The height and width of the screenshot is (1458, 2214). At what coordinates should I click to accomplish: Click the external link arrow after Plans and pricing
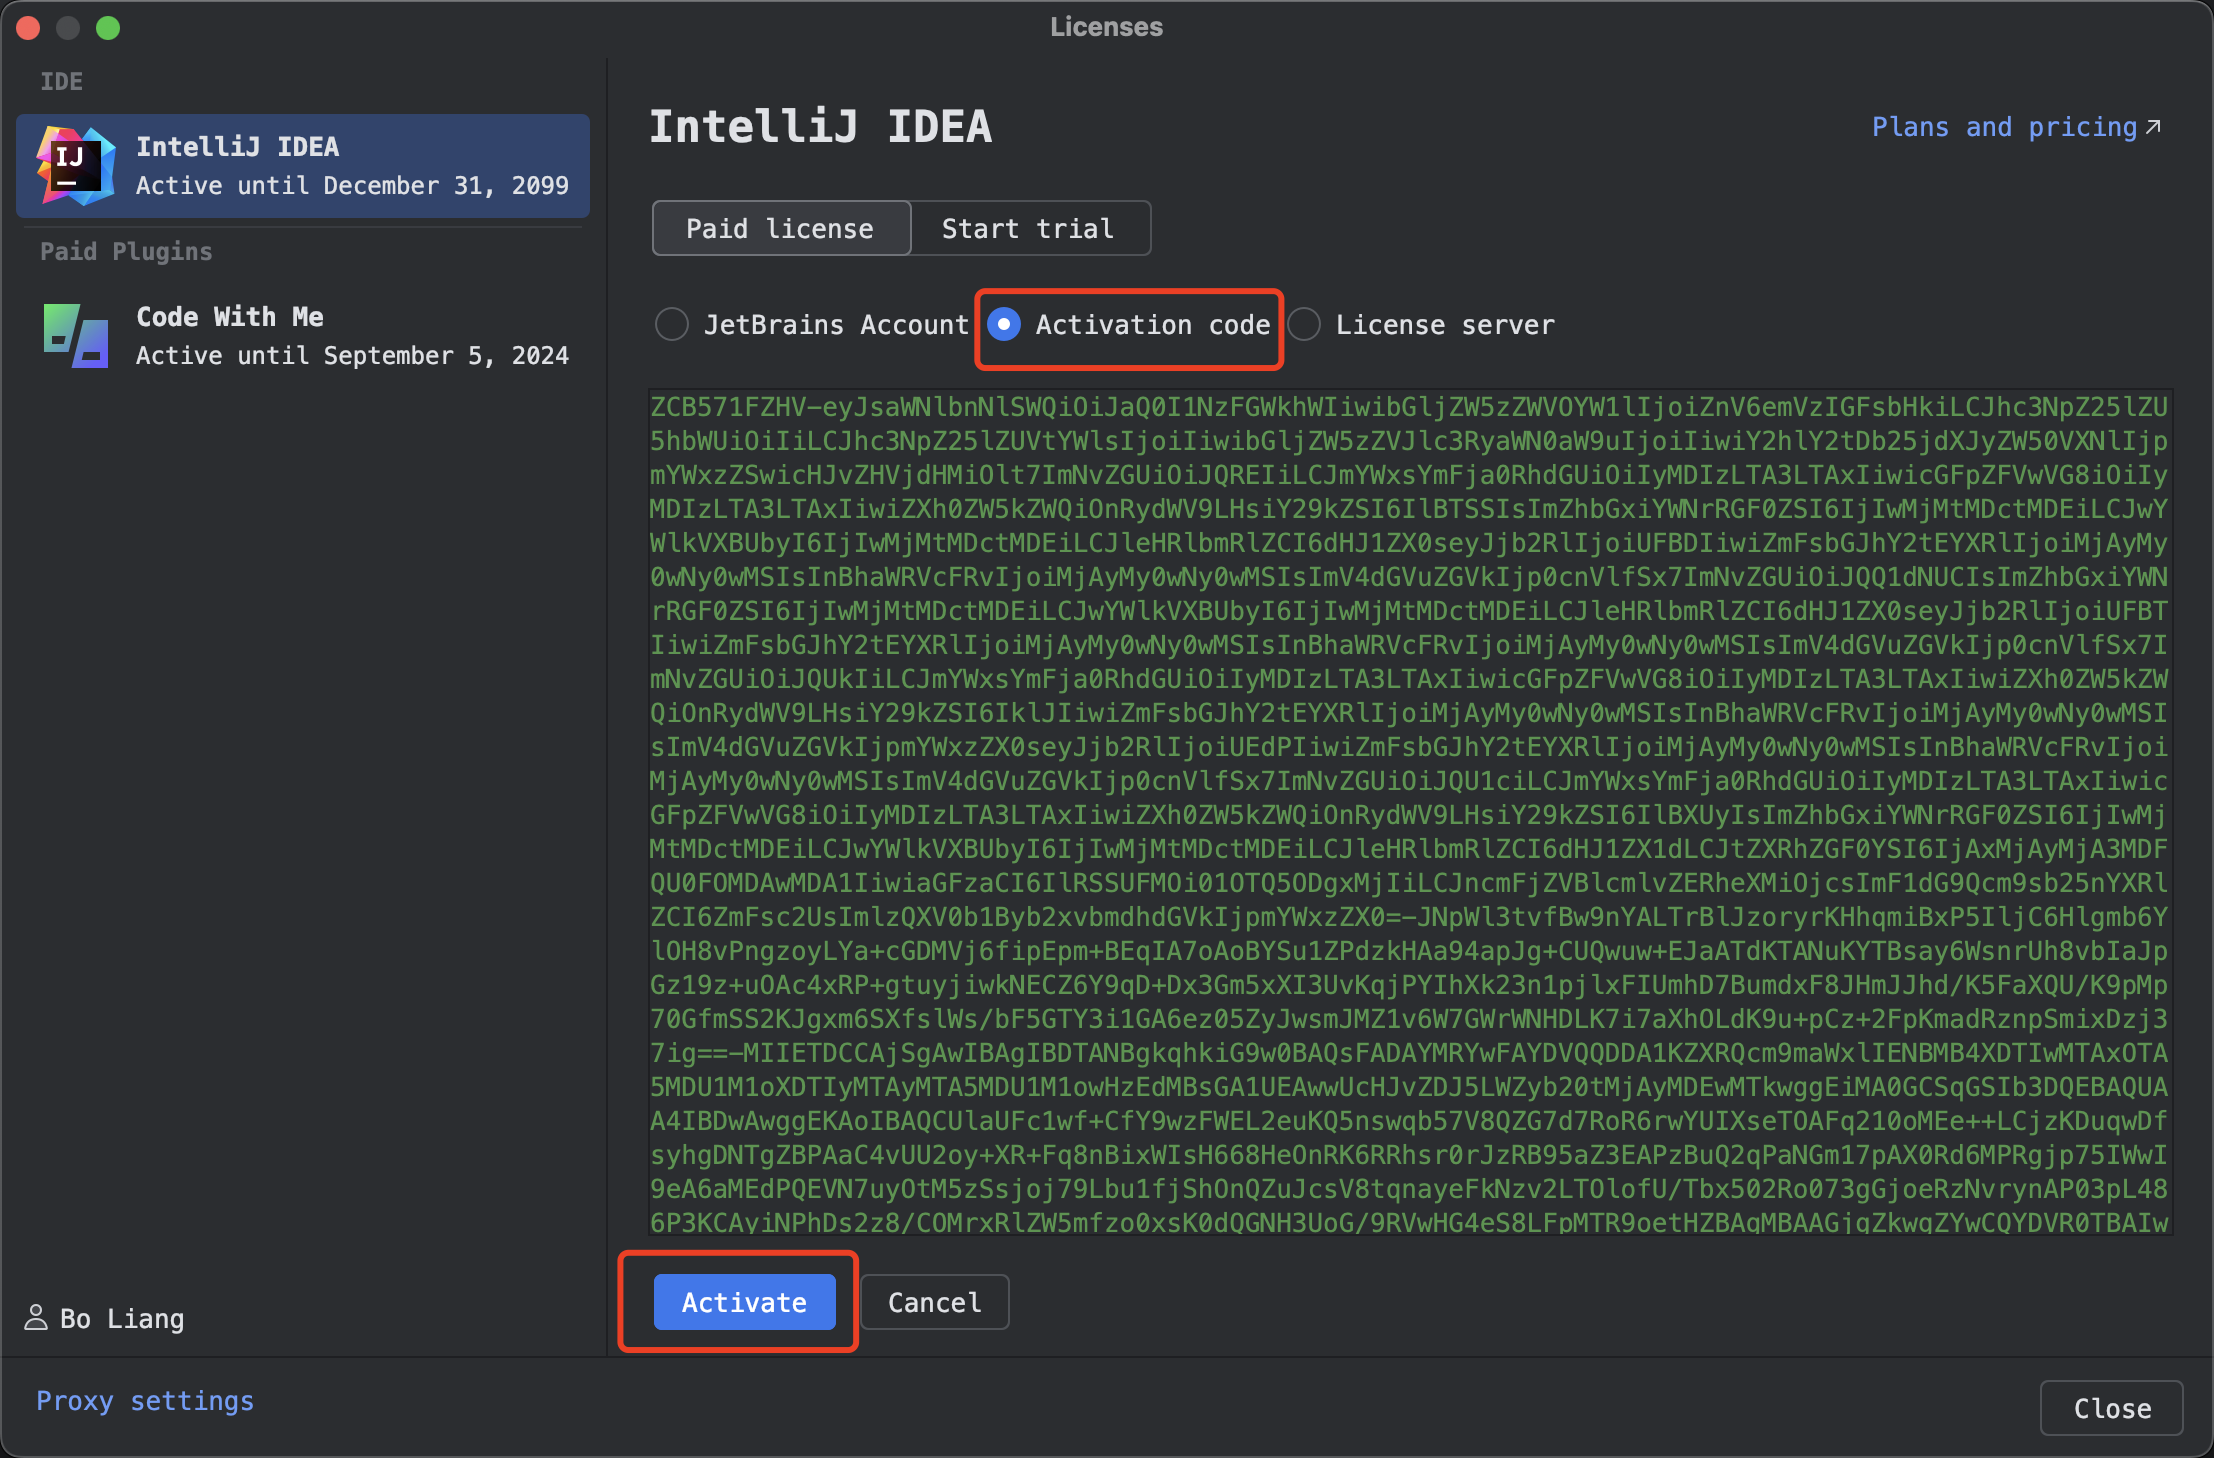coord(2153,127)
